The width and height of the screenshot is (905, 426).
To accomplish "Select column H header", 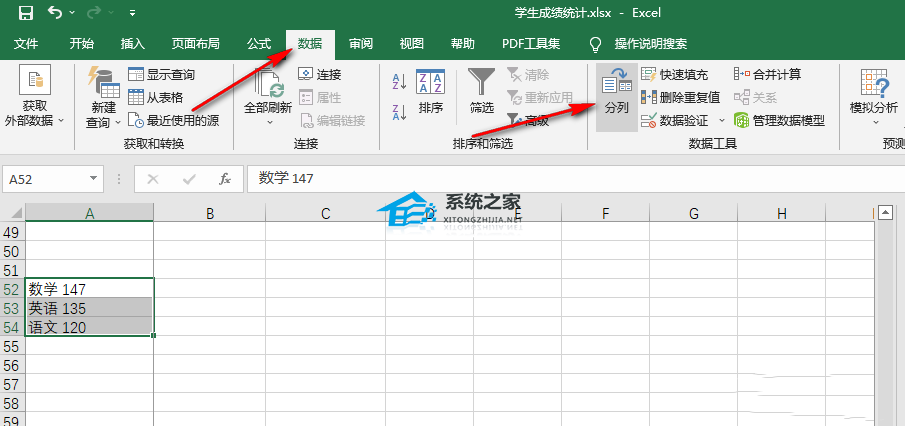I will click(x=781, y=214).
